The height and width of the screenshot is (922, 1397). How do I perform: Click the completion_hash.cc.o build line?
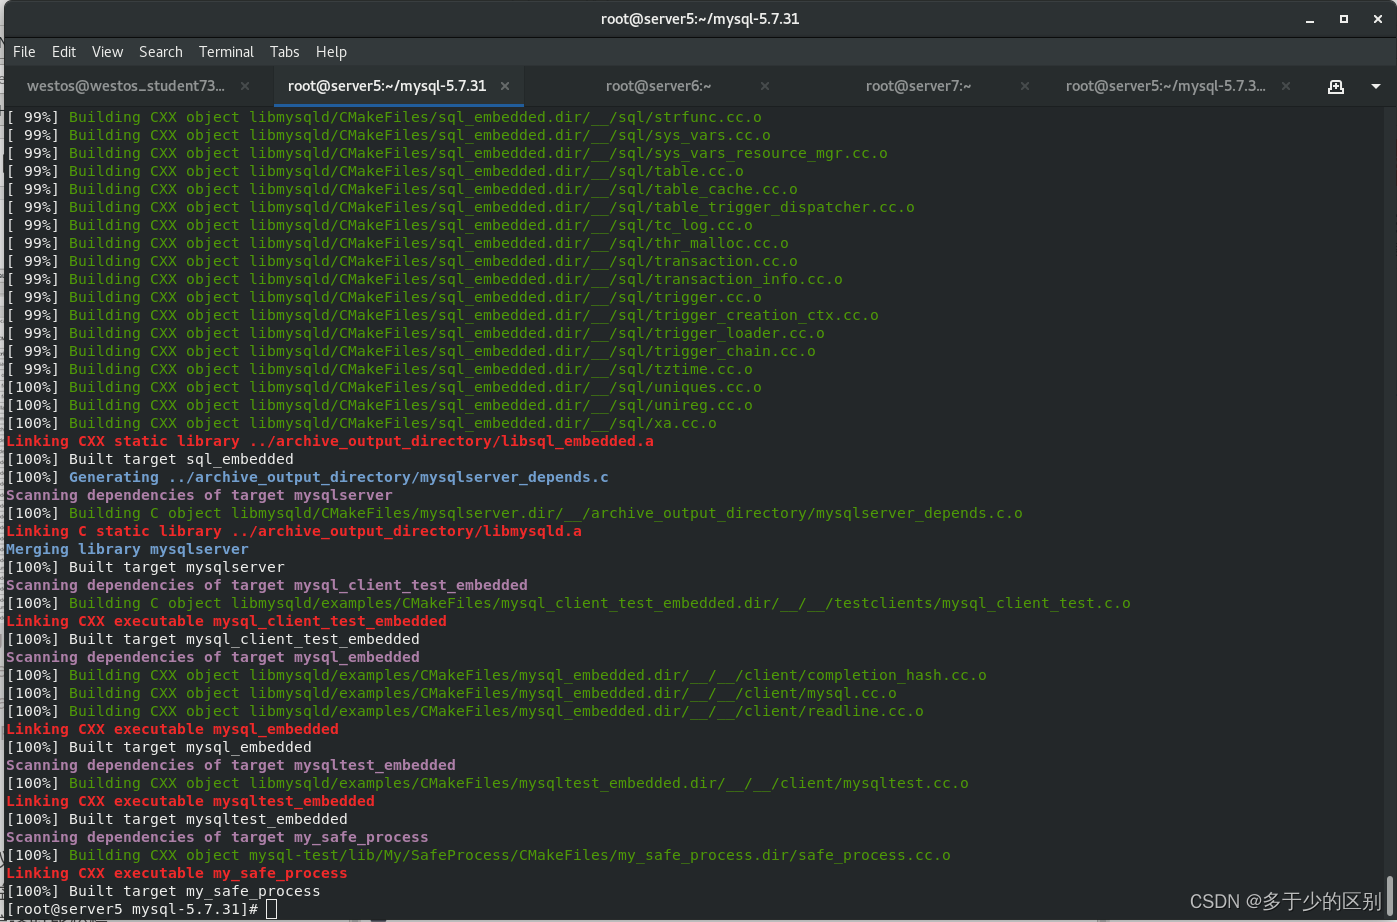coord(496,675)
